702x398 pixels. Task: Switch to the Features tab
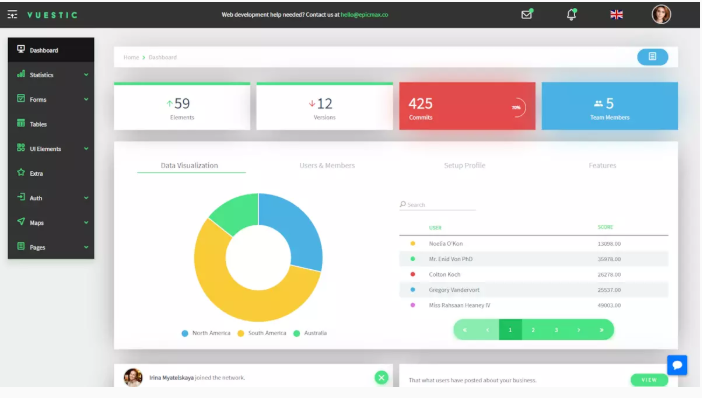pyautogui.click(x=602, y=165)
